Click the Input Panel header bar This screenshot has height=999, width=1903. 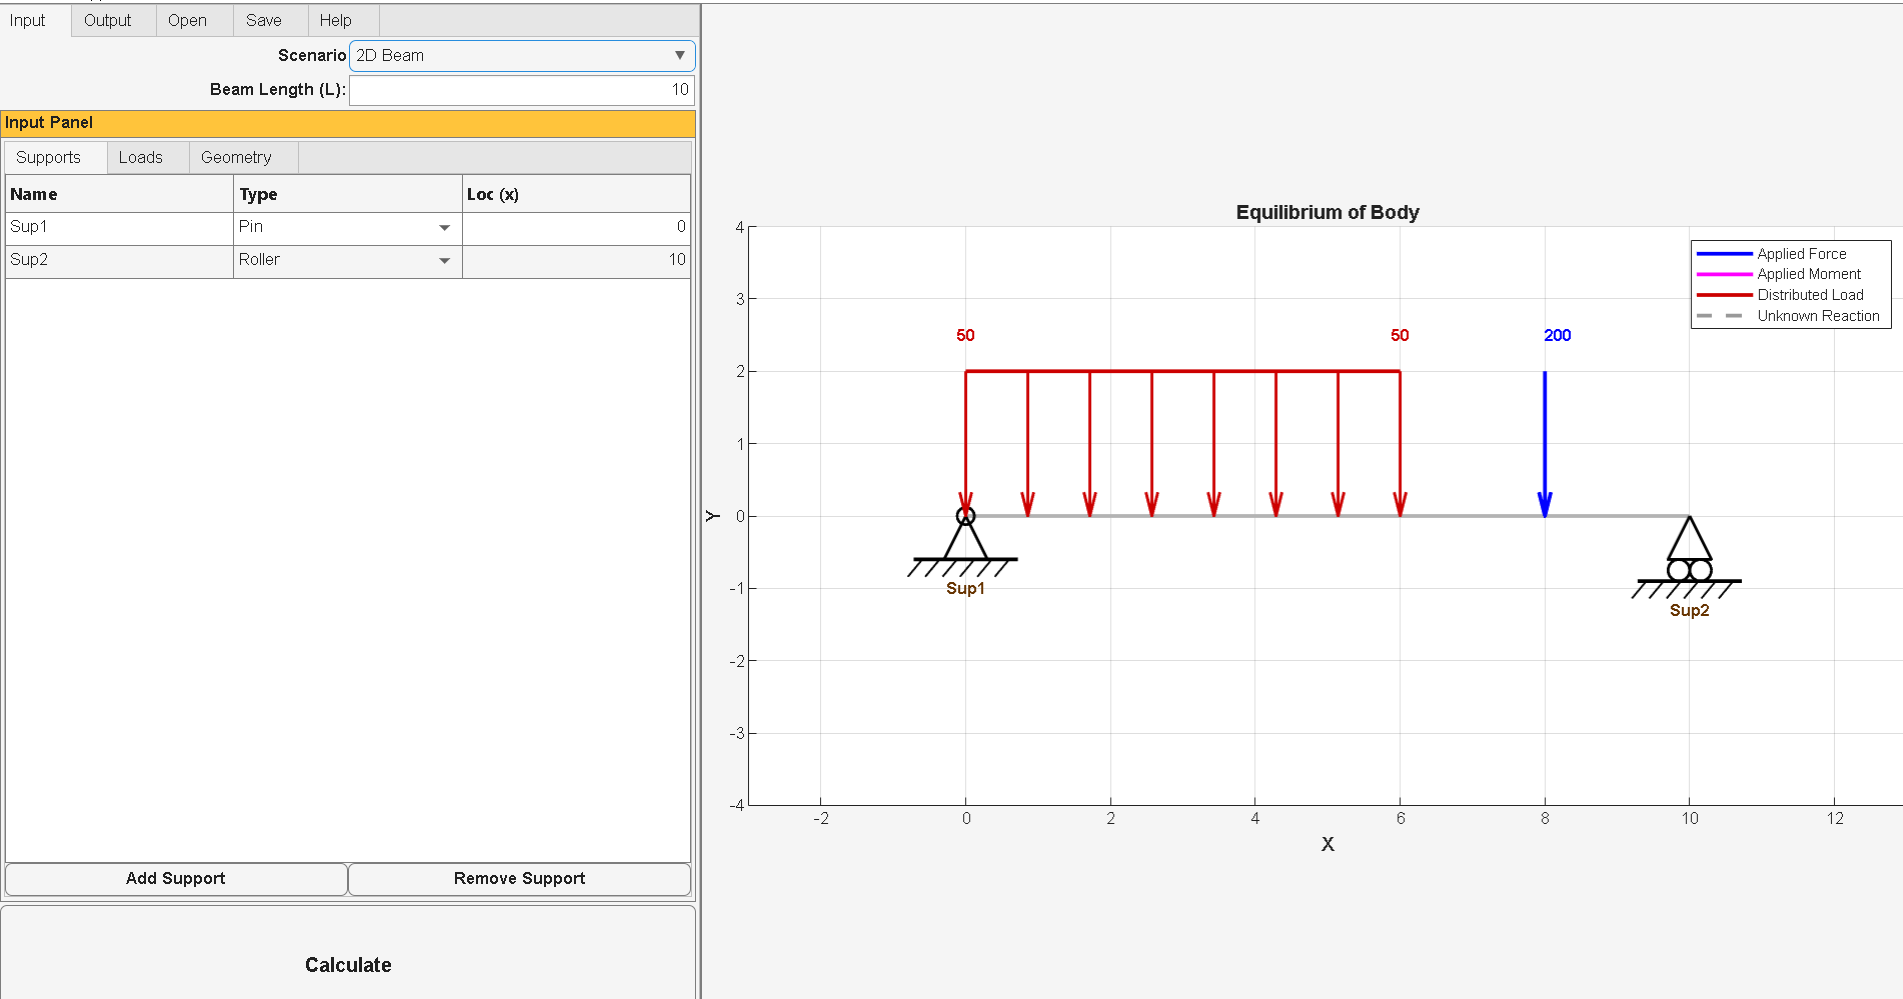348,123
